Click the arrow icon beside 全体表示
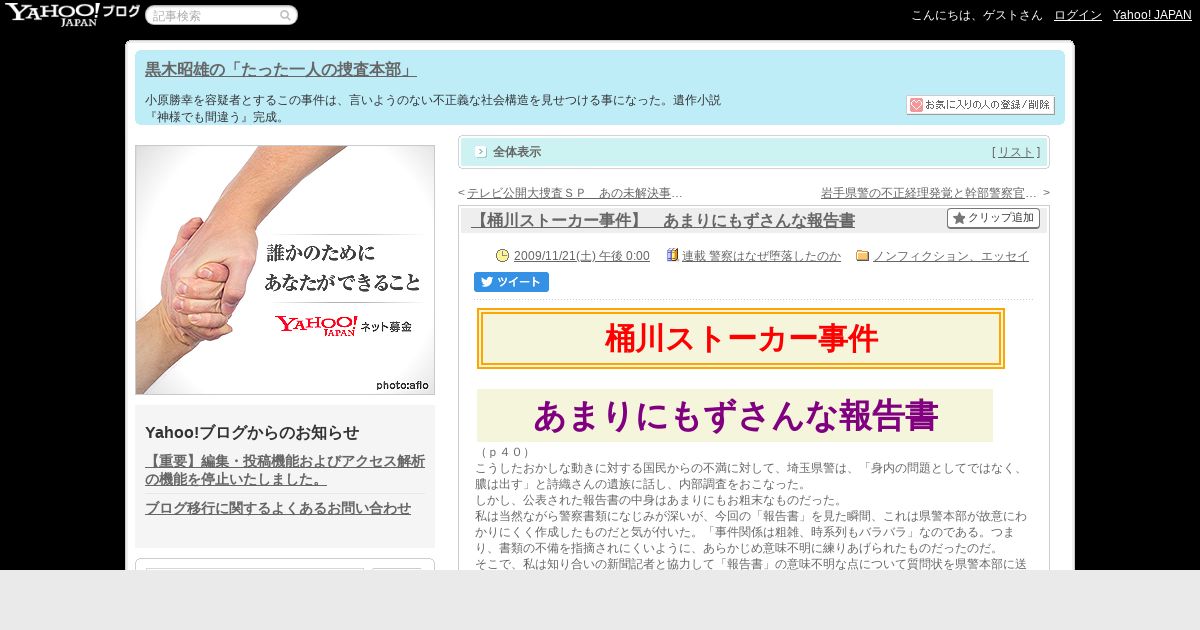1200x630 pixels. click(x=481, y=152)
